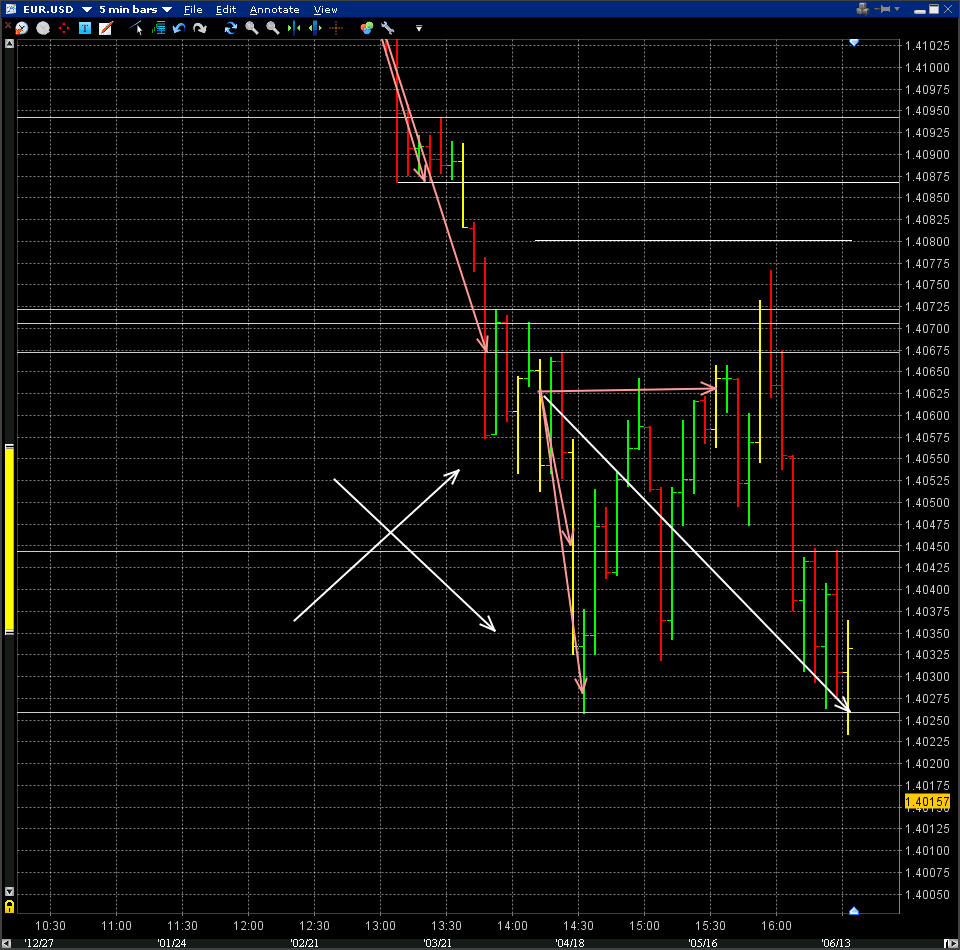Maximize the chart window

[x=934, y=9]
